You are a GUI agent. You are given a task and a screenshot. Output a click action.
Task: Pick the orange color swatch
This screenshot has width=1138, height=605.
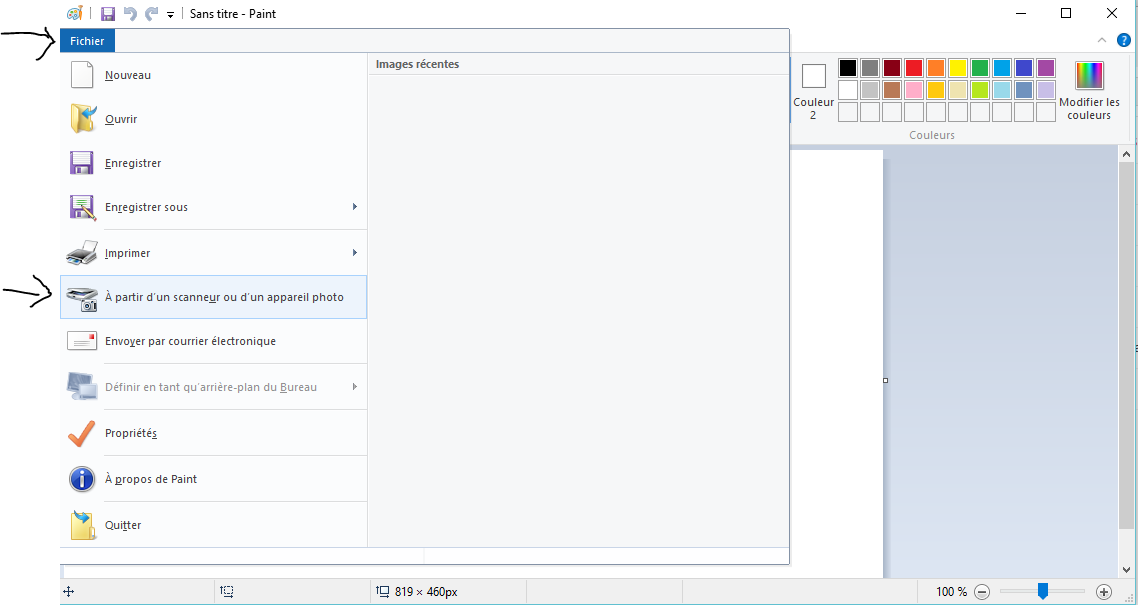pyautogui.click(x=936, y=68)
